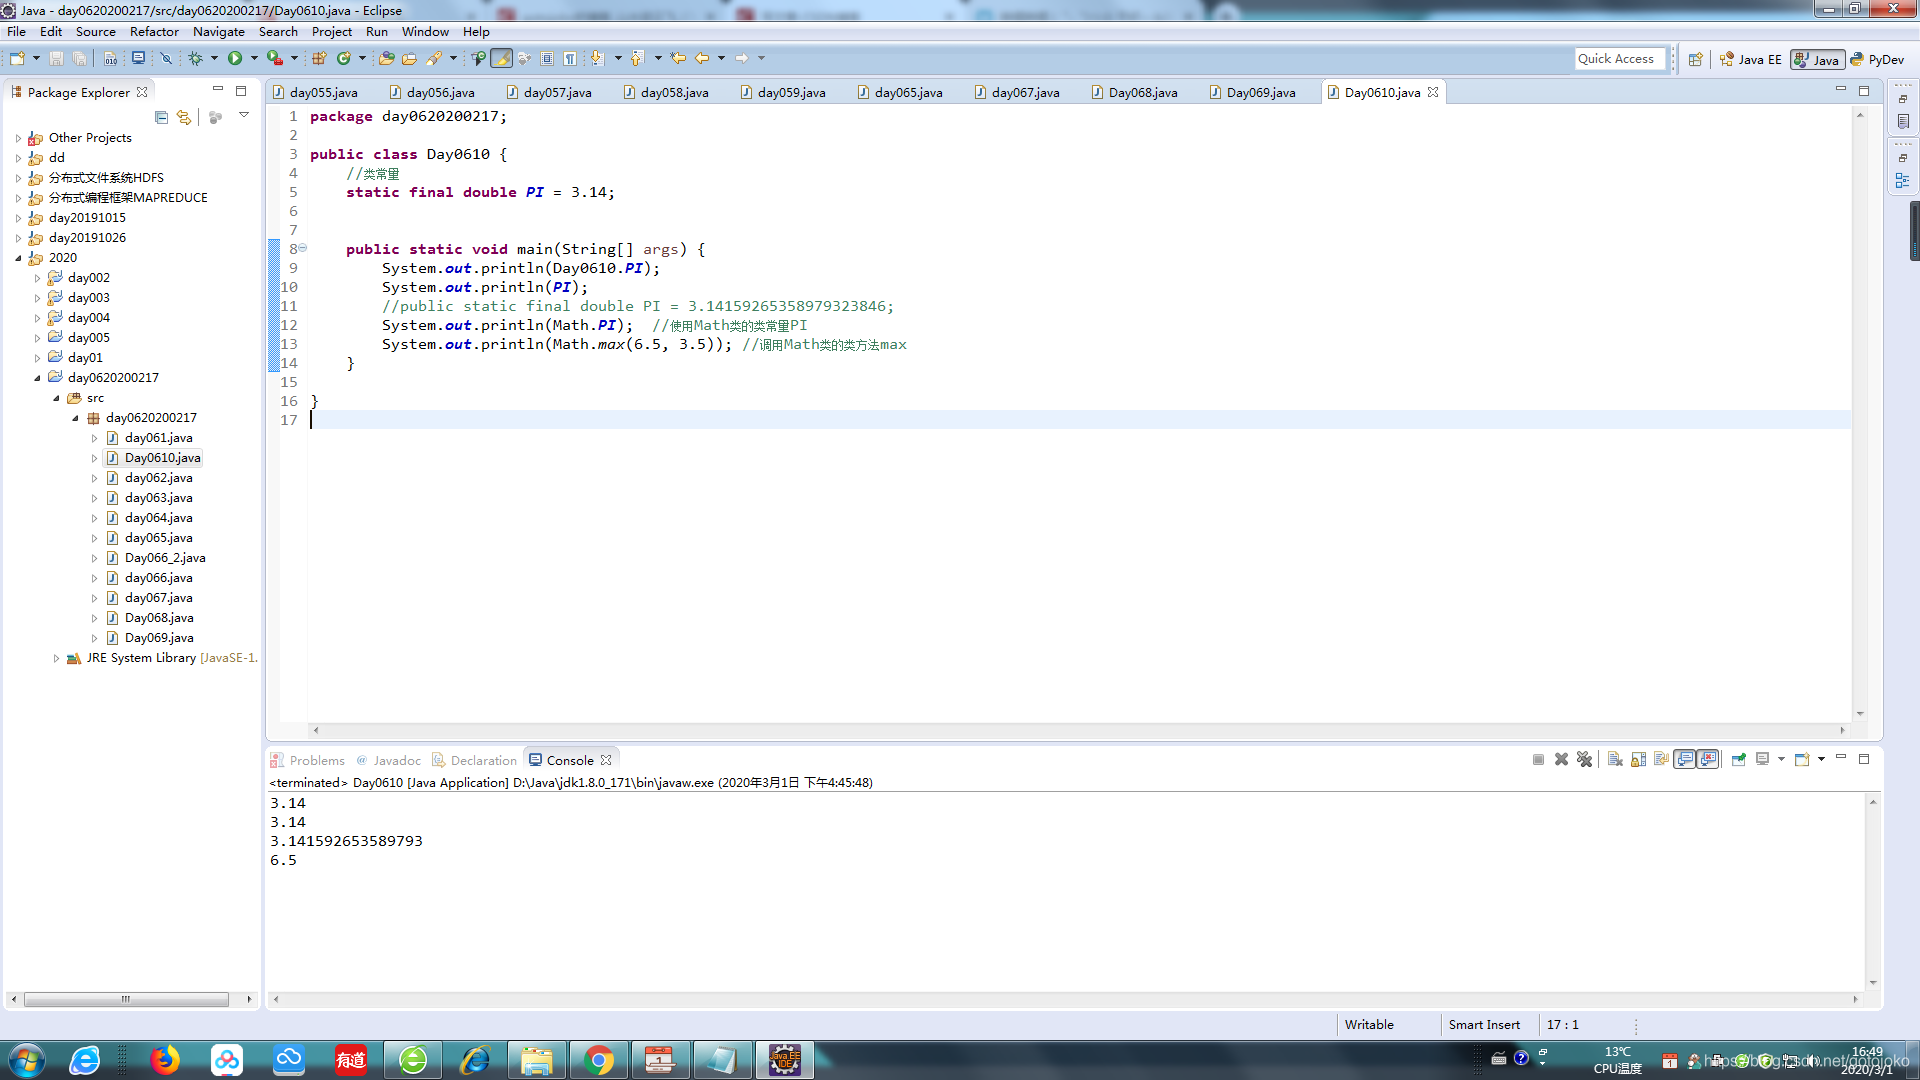Click the Open Console icon

pos(1802,760)
